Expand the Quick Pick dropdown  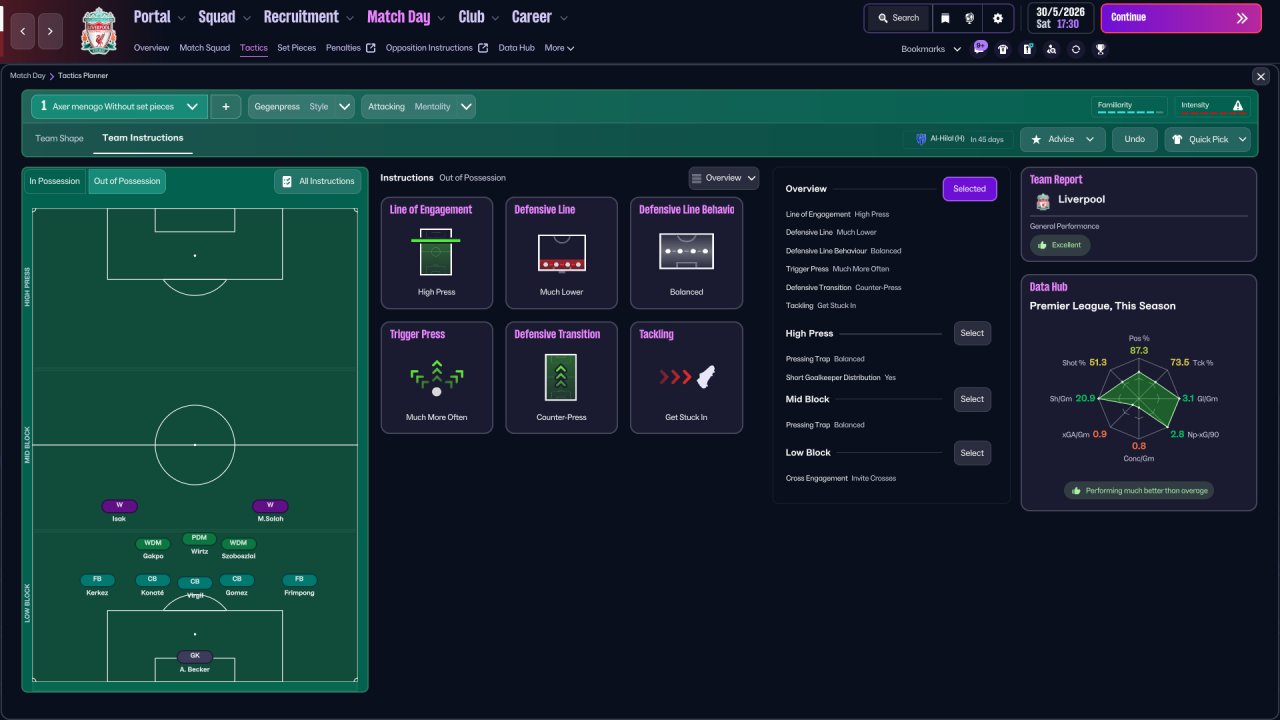pyautogui.click(x=1208, y=139)
